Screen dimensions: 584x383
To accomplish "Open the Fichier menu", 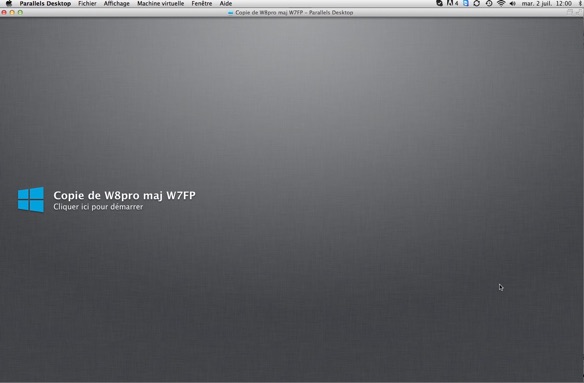I will coord(87,3).
